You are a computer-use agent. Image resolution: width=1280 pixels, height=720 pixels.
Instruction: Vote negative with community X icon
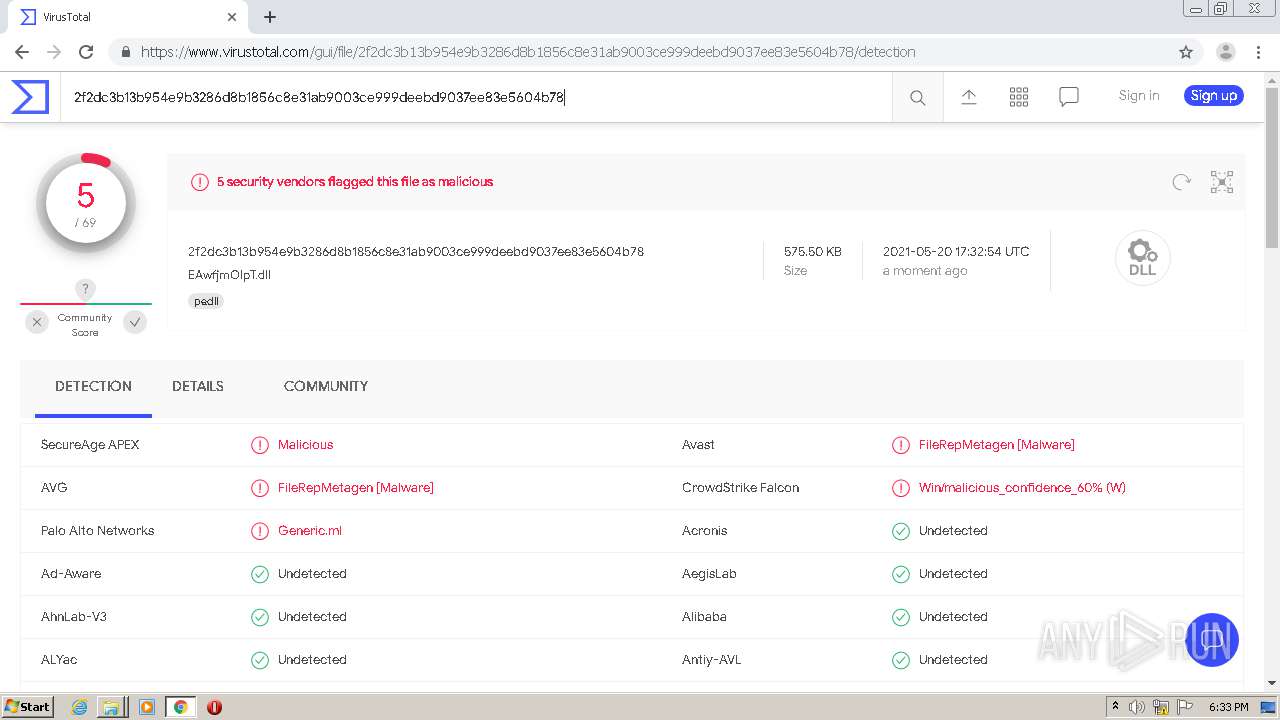coord(37,322)
